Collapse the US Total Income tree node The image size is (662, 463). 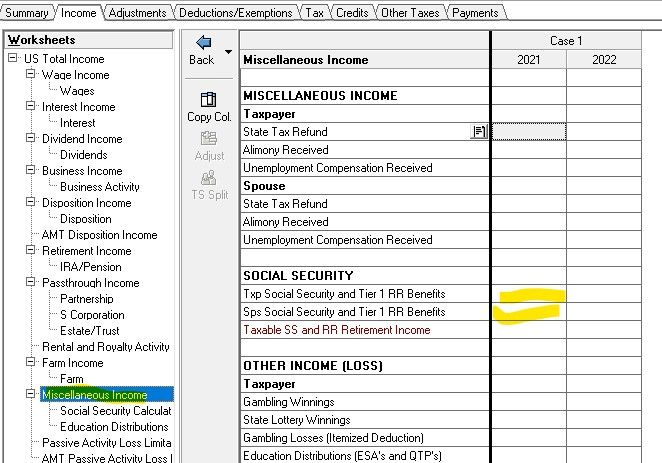click(14, 59)
